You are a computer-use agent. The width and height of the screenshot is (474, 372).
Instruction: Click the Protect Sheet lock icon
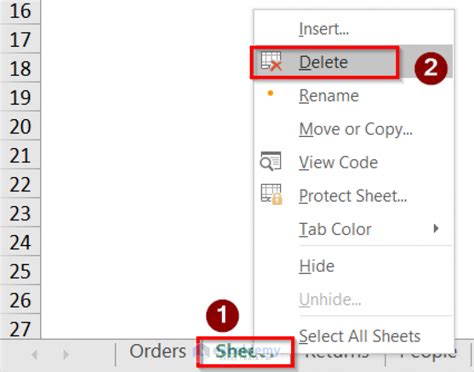[271, 194]
